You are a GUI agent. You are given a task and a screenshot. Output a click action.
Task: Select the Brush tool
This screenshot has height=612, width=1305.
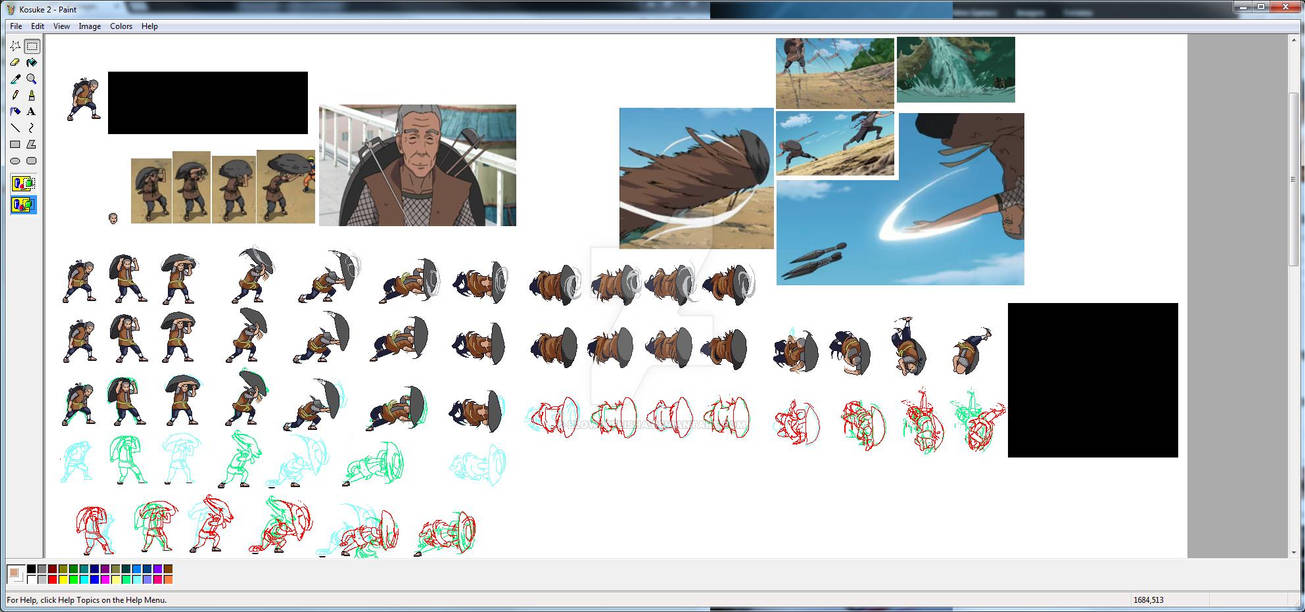(32, 95)
